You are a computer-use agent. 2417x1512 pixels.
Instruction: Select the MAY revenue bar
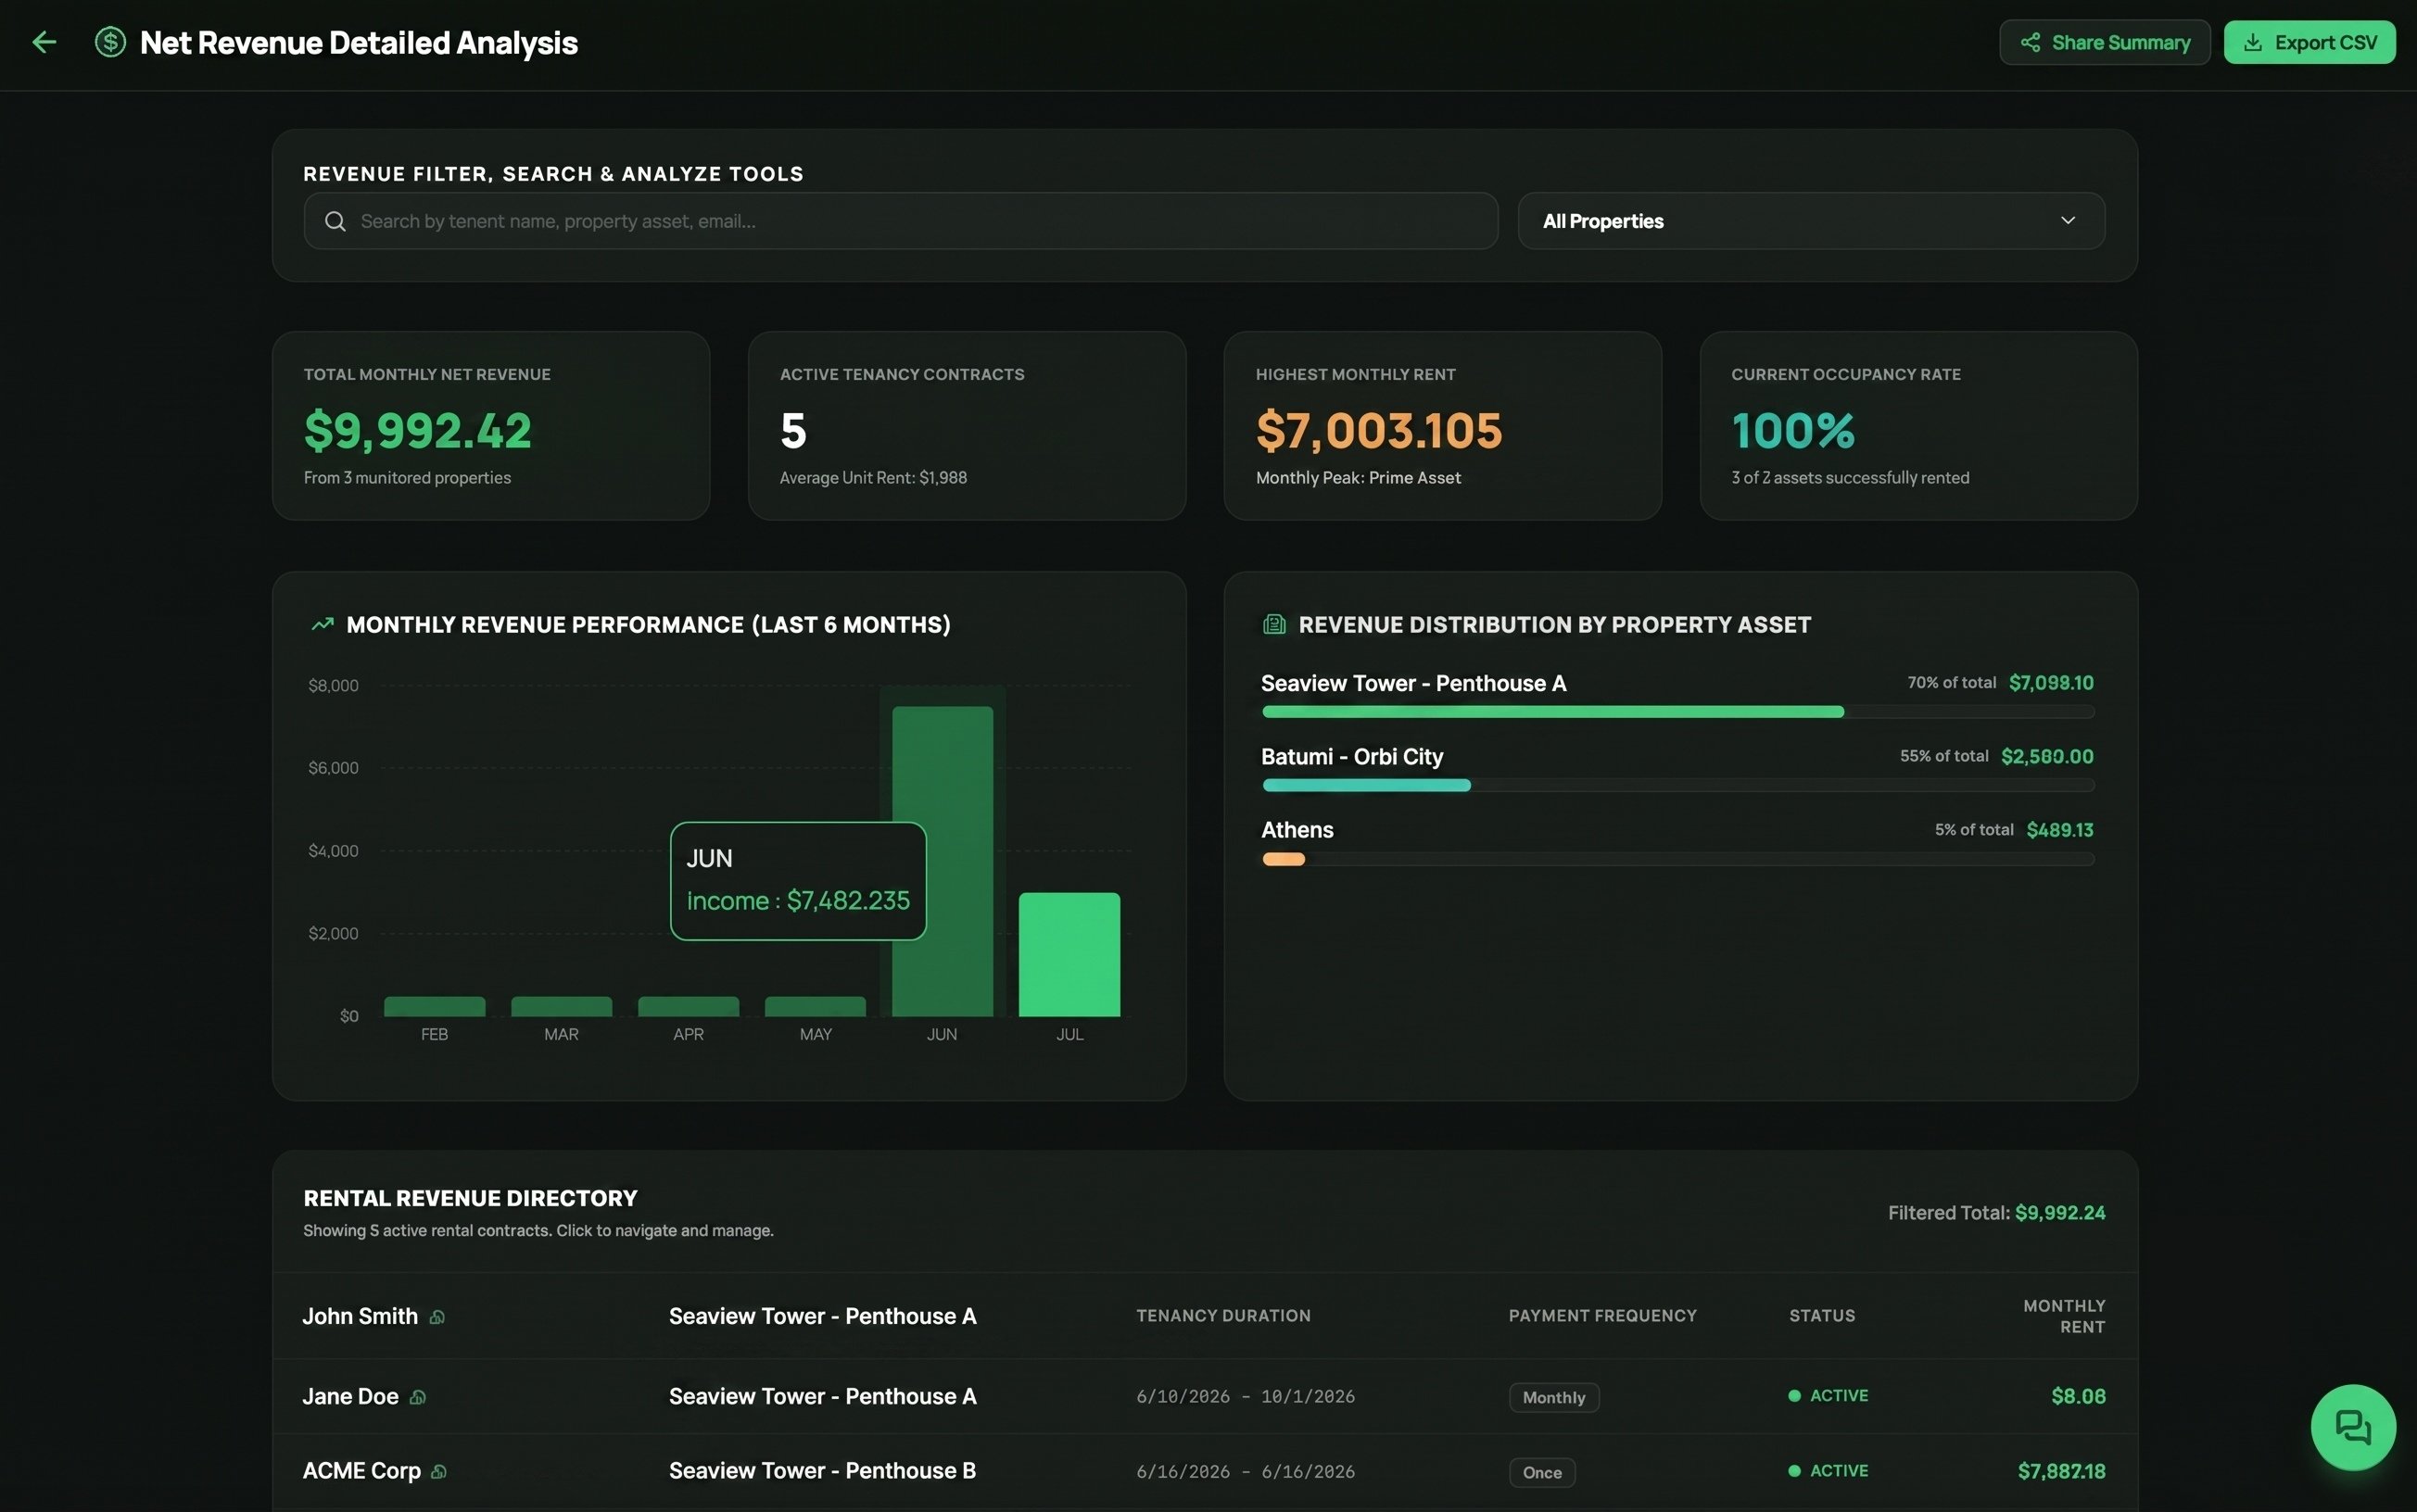(815, 1006)
